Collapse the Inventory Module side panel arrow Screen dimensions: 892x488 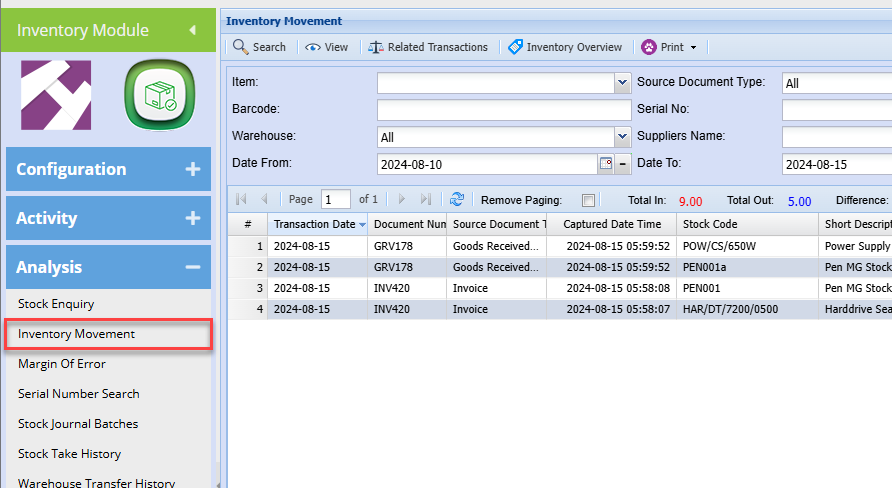192,30
